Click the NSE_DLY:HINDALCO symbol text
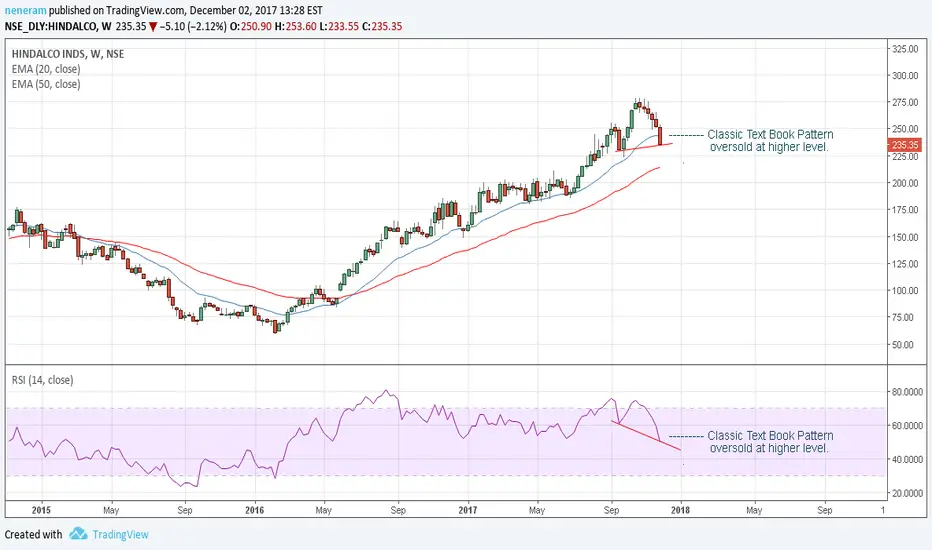932x550 pixels. pyautogui.click(x=51, y=26)
